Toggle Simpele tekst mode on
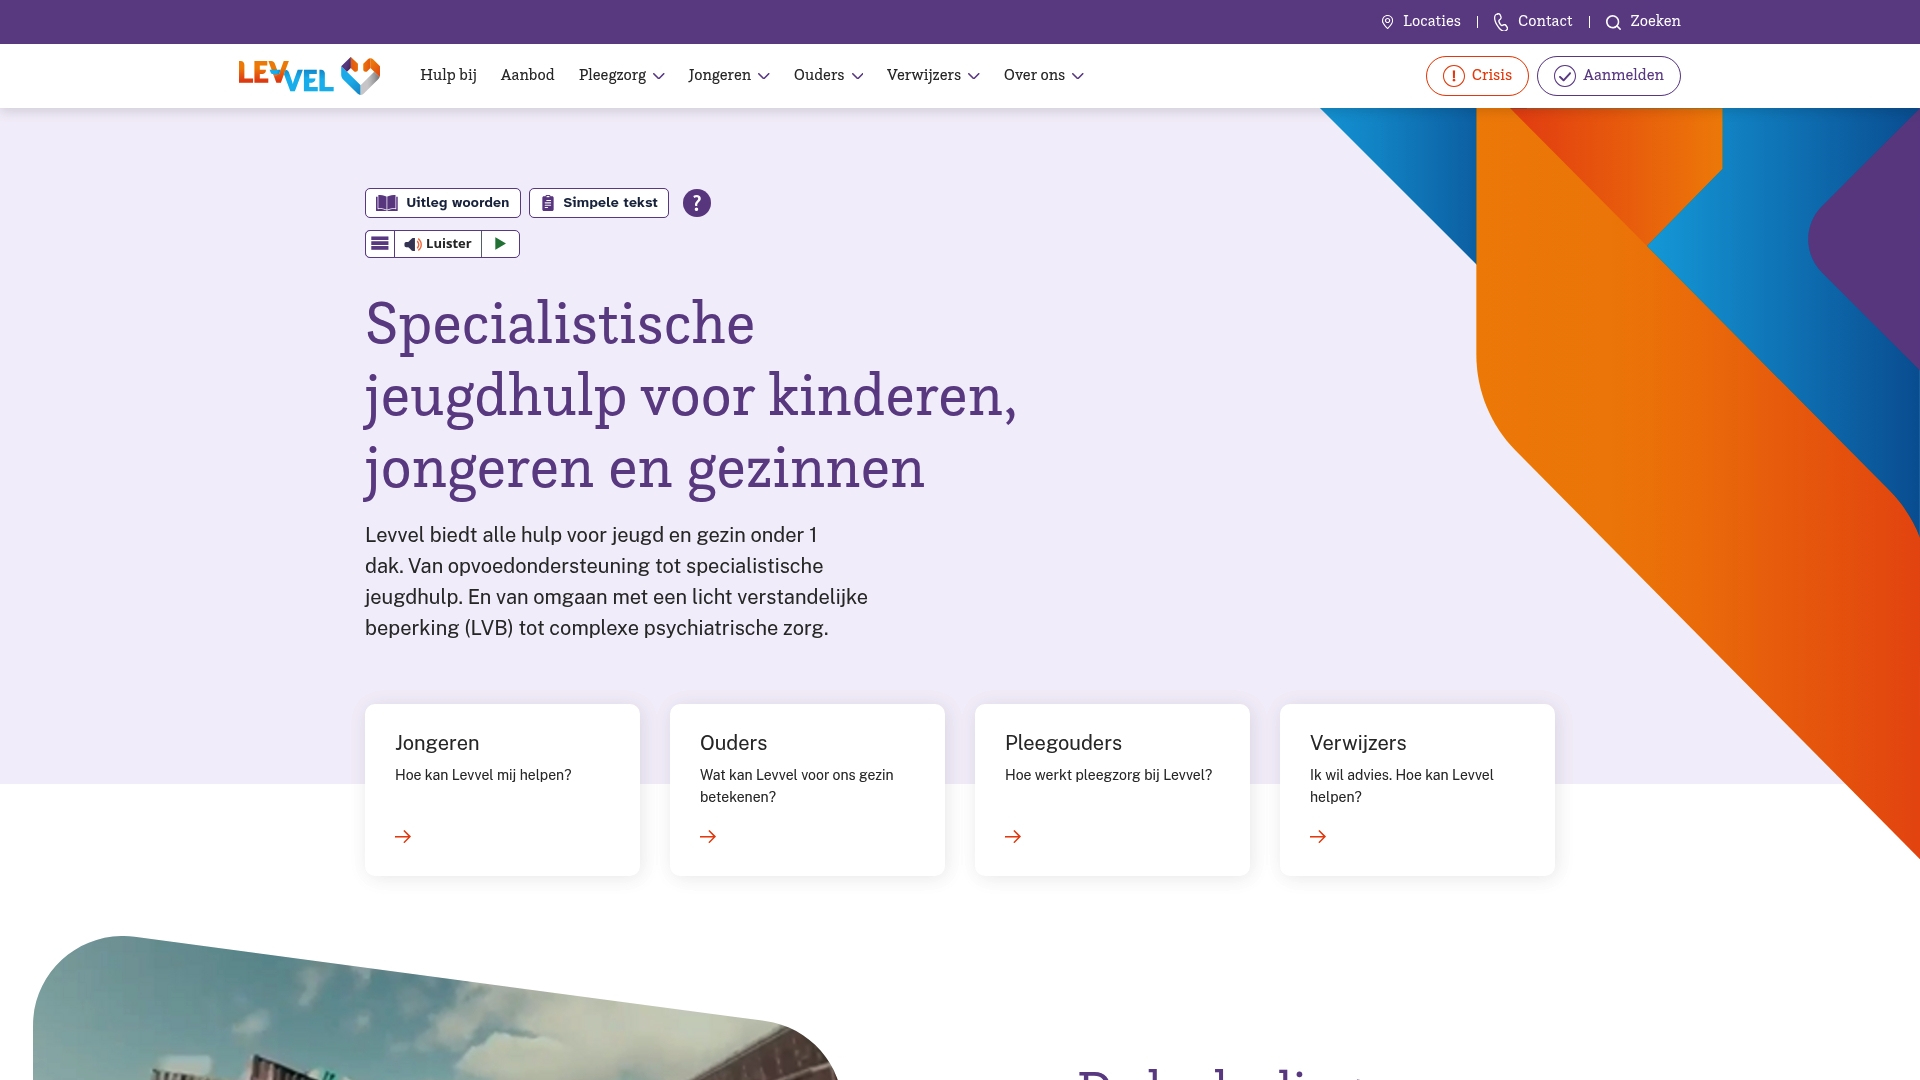Image resolution: width=1920 pixels, height=1080 pixels. click(598, 202)
